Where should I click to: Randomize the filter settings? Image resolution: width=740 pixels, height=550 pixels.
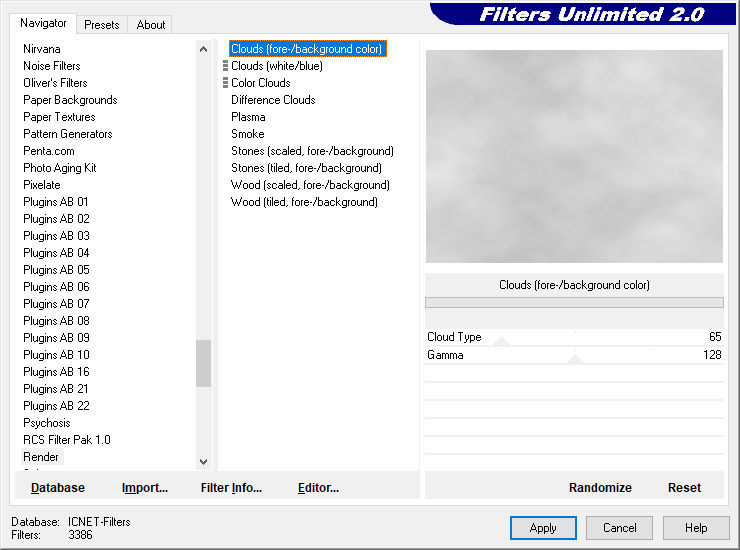(600, 488)
